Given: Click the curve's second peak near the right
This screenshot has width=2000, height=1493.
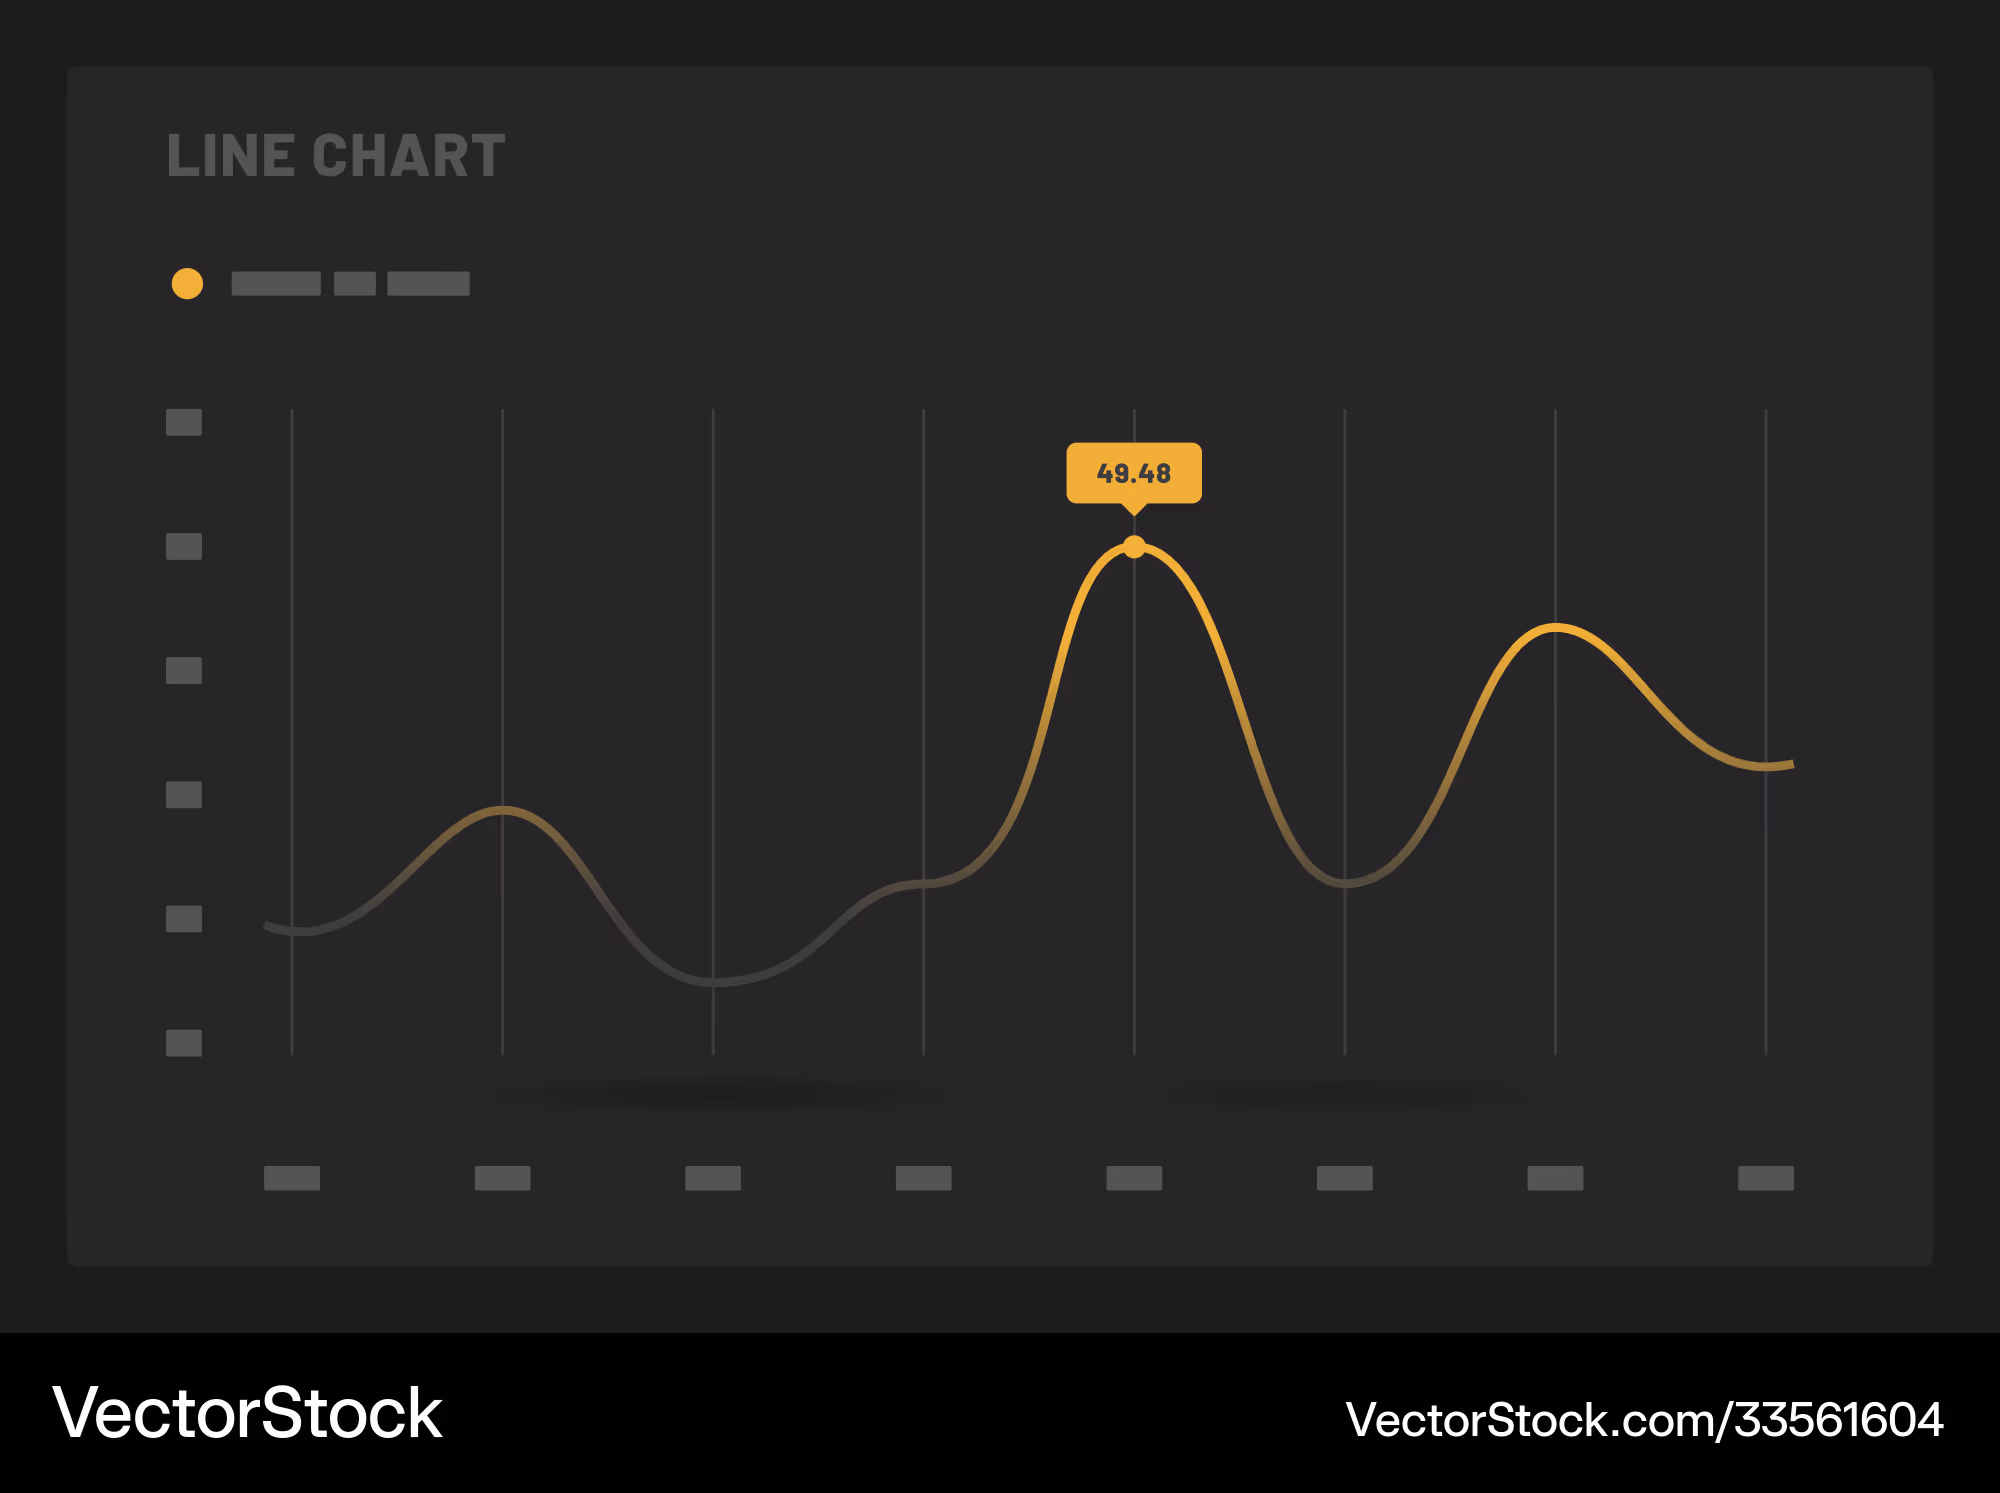Looking at the screenshot, I should point(1556,628).
